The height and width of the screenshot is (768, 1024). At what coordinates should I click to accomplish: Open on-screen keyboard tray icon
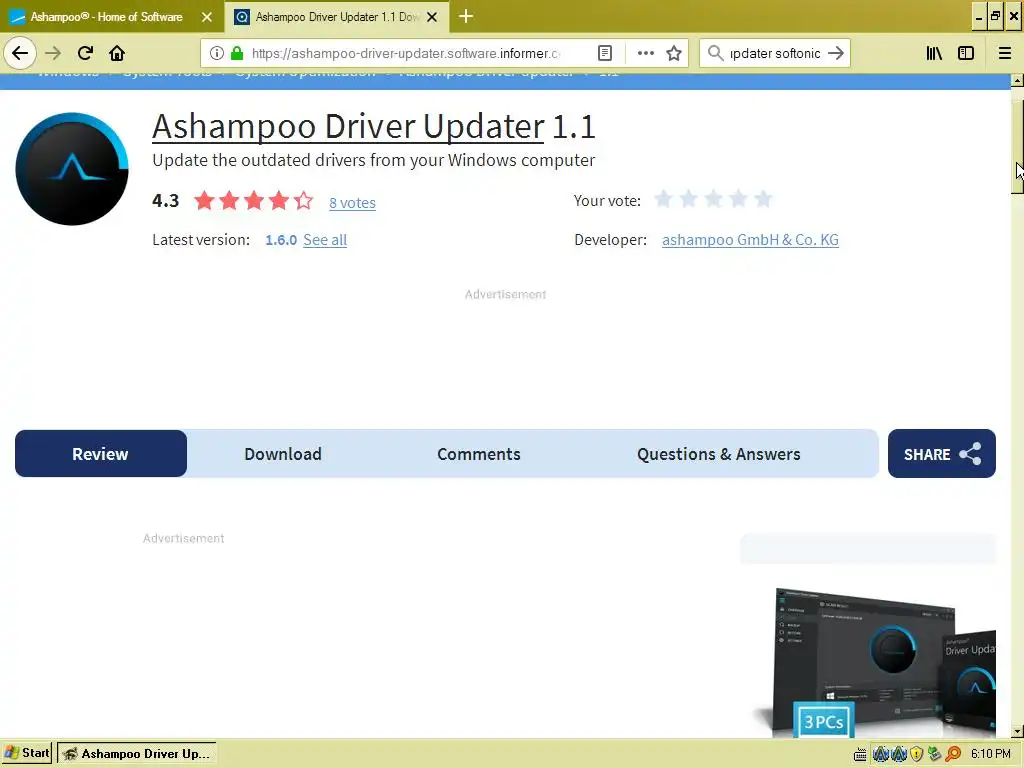pos(860,754)
